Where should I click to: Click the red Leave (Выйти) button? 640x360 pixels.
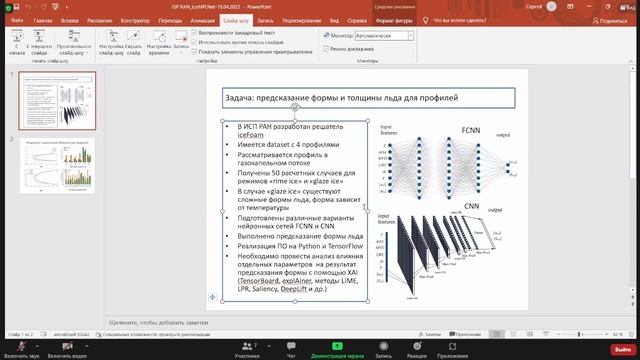pyautogui.click(x=622, y=349)
